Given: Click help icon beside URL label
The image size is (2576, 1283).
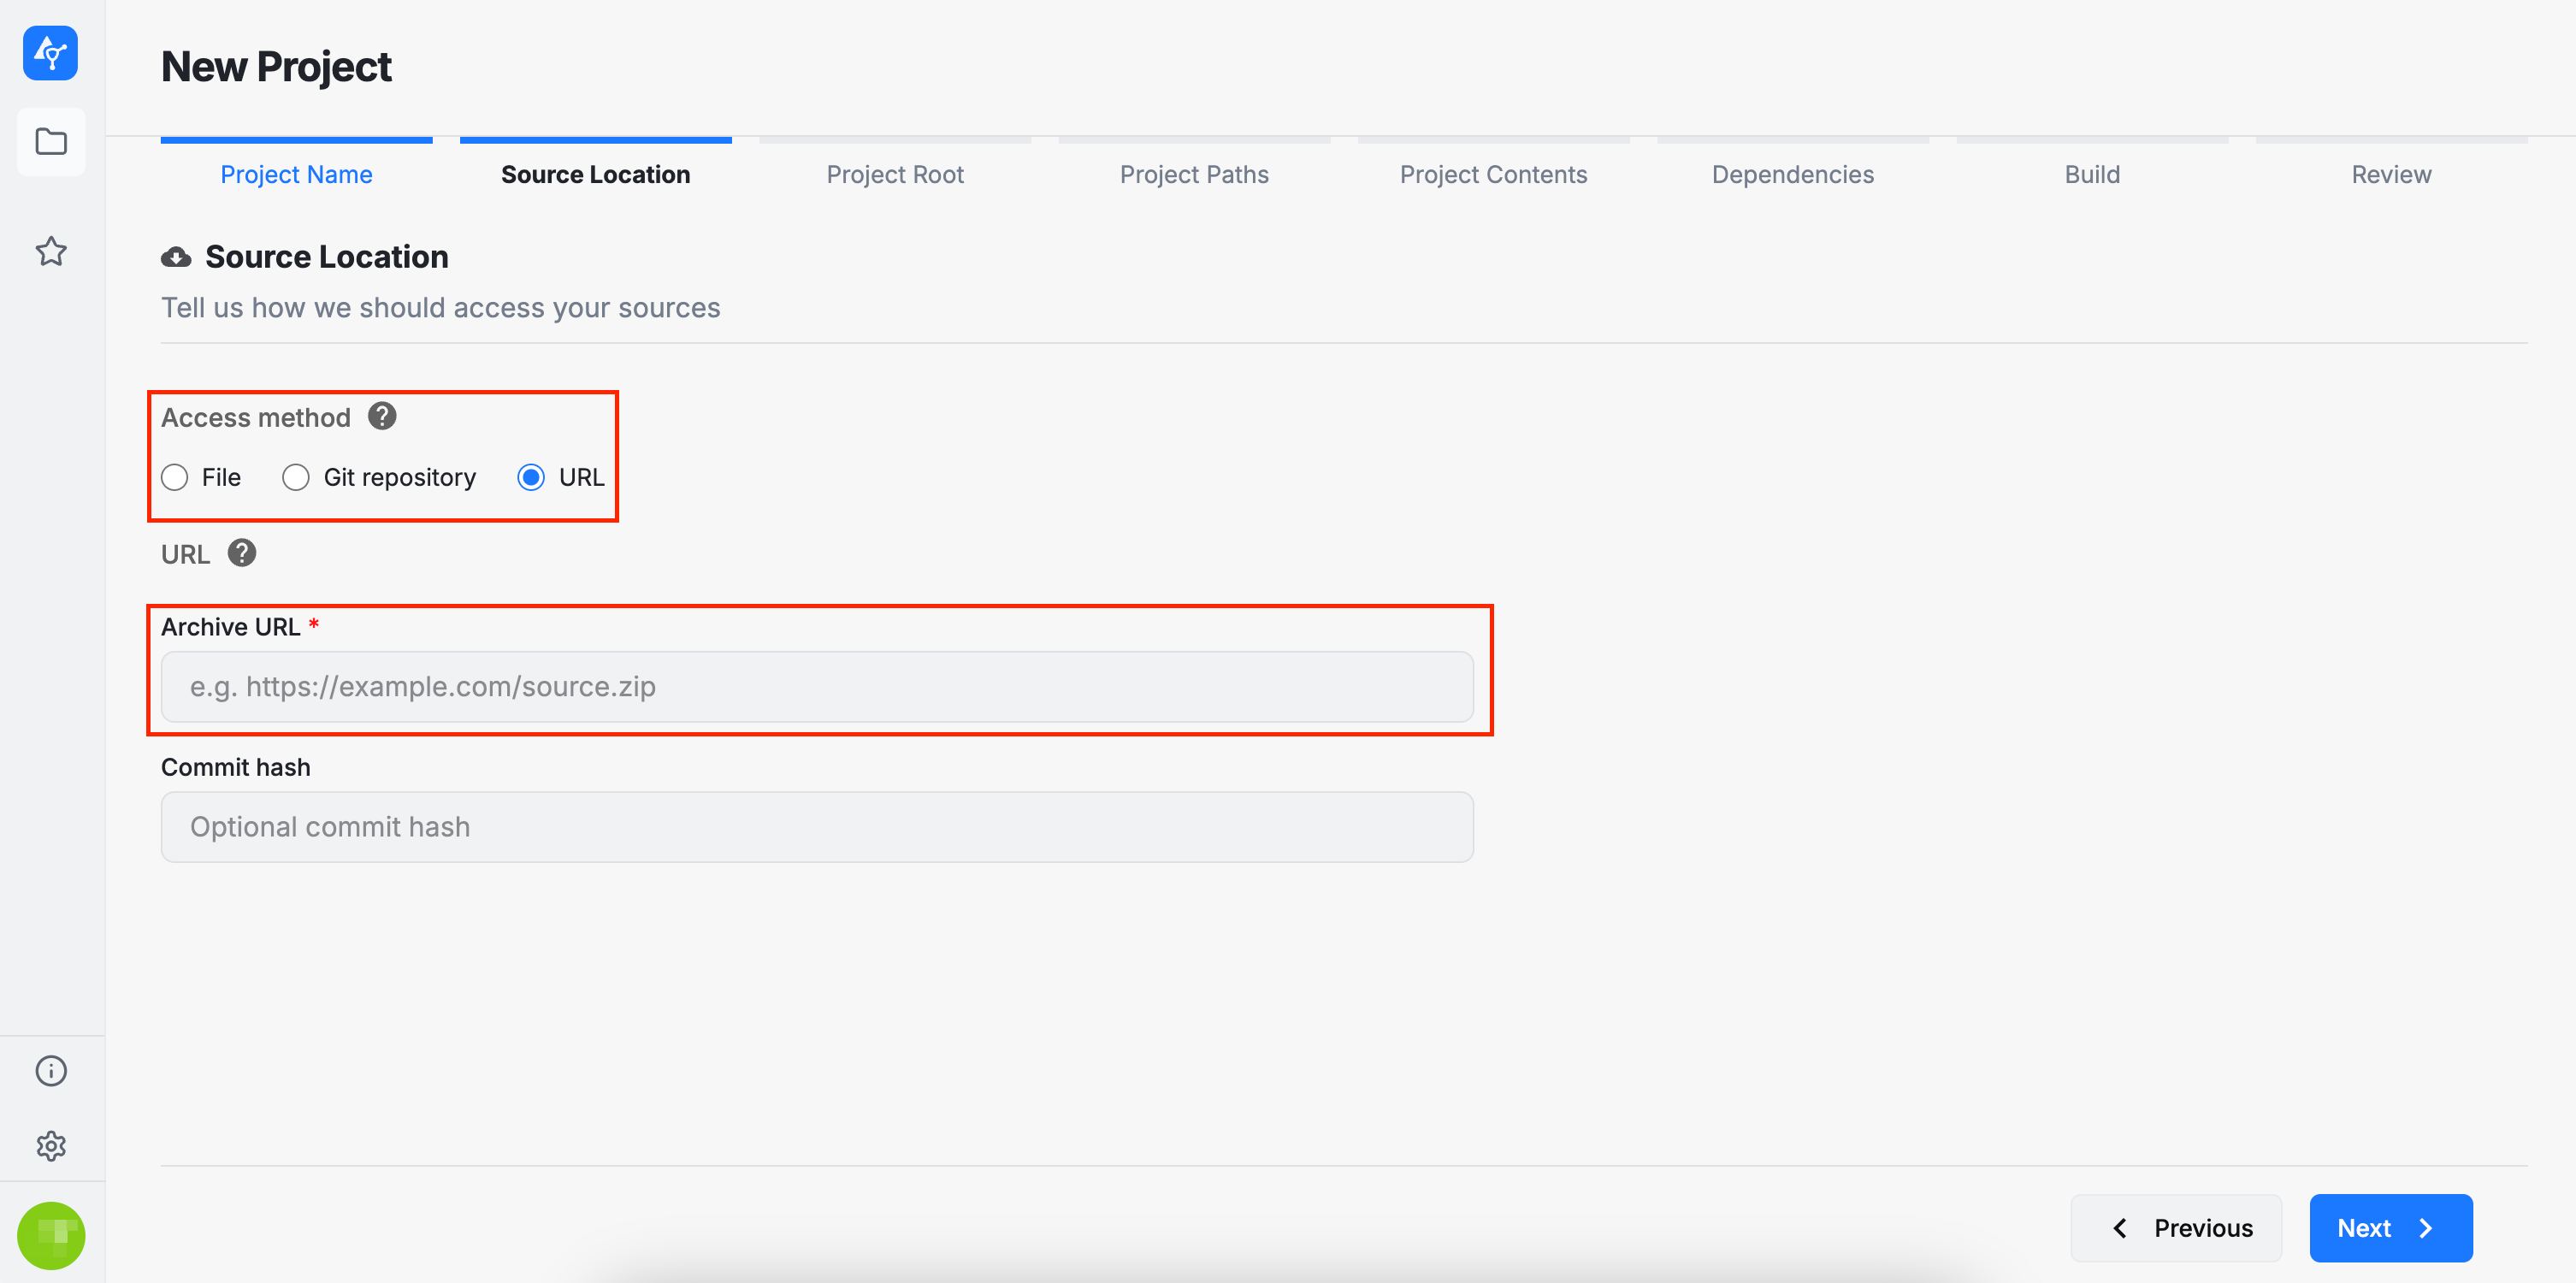Looking at the screenshot, I should point(242,553).
